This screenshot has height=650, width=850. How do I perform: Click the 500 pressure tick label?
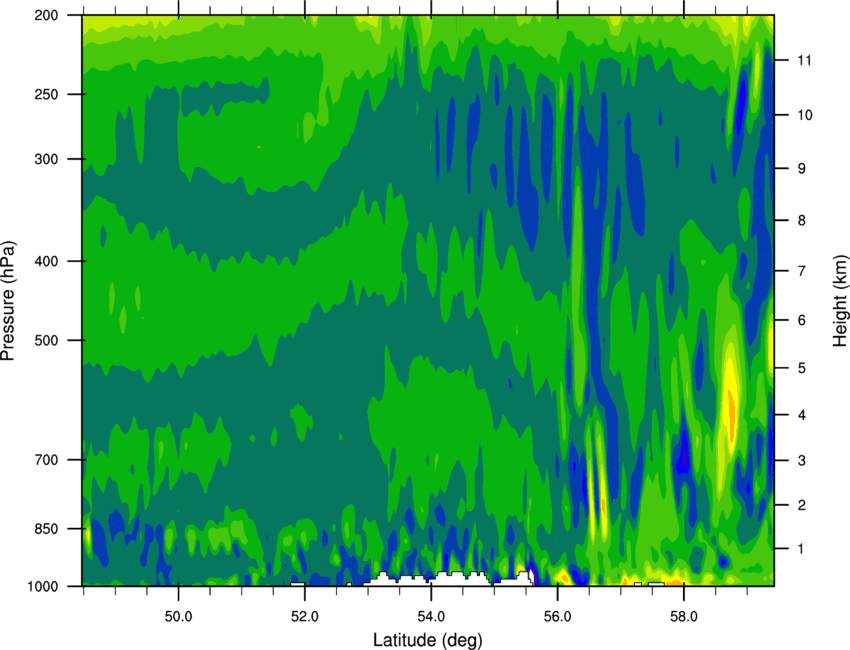pos(46,340)
